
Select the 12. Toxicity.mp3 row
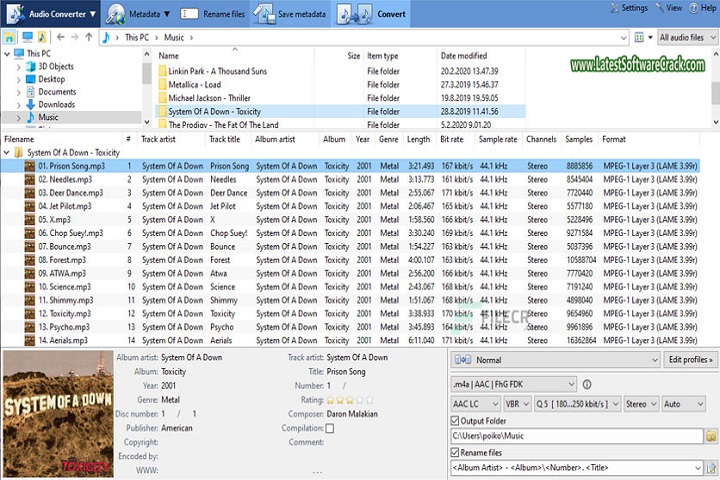350,314
